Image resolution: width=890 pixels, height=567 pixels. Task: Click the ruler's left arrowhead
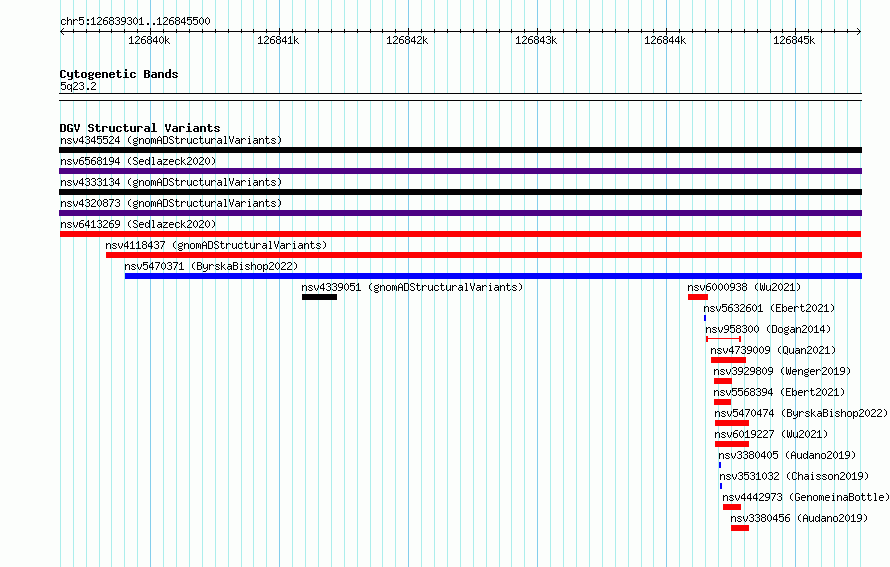point(62,32)
